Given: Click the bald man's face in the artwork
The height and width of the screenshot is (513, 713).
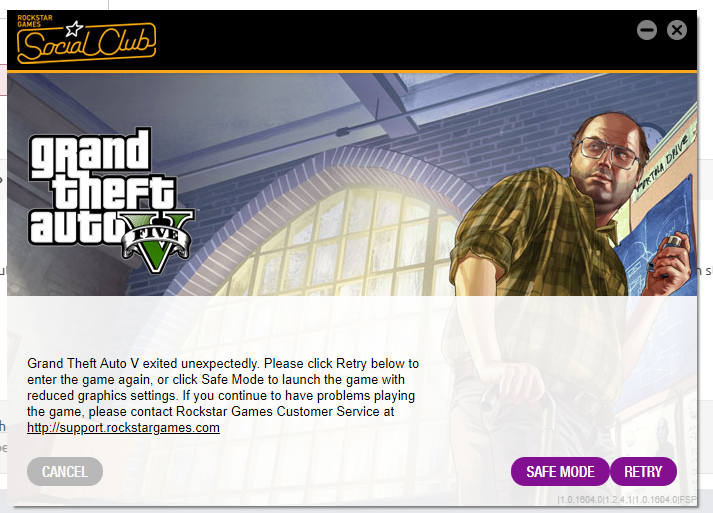Looking at the screenshot, I should (x=607, y=159).
